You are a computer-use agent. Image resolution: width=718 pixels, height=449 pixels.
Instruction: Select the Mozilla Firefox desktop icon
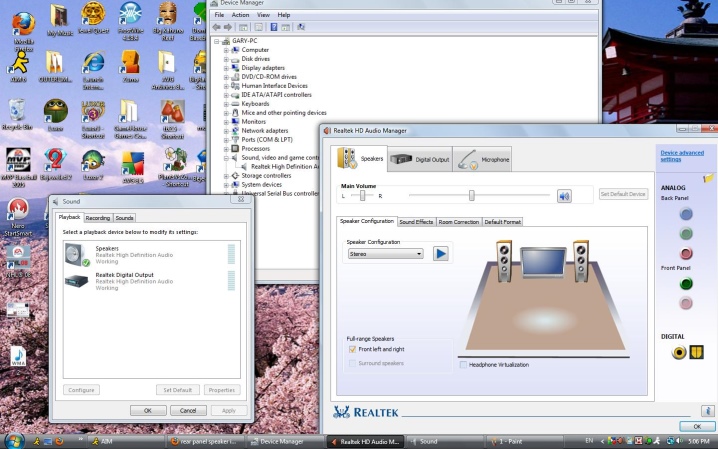pos(23,32)
